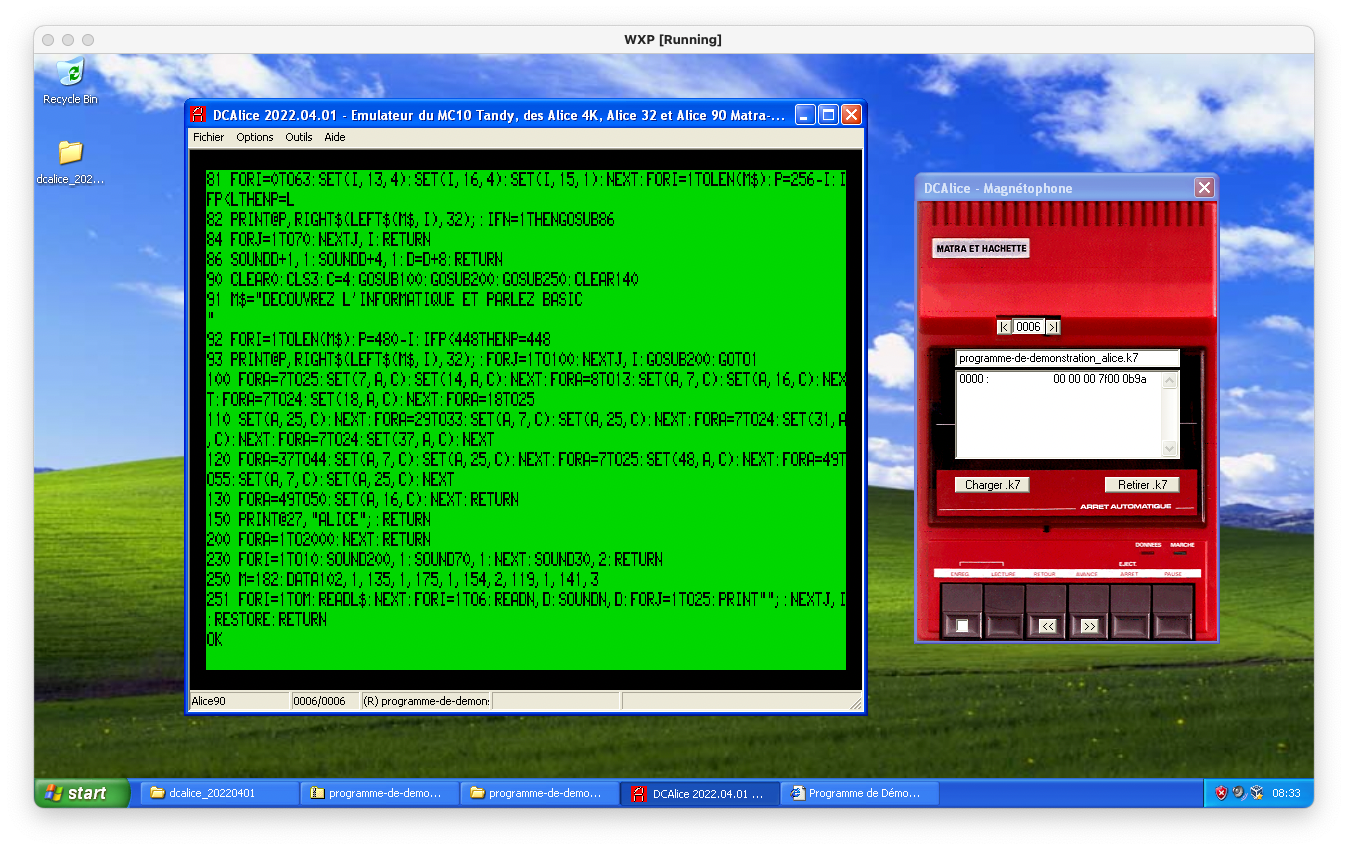Viewport: 1348px width, 850px height.
Task: Click the 08:33 system tray clock
Action: tap(1286, 793)
